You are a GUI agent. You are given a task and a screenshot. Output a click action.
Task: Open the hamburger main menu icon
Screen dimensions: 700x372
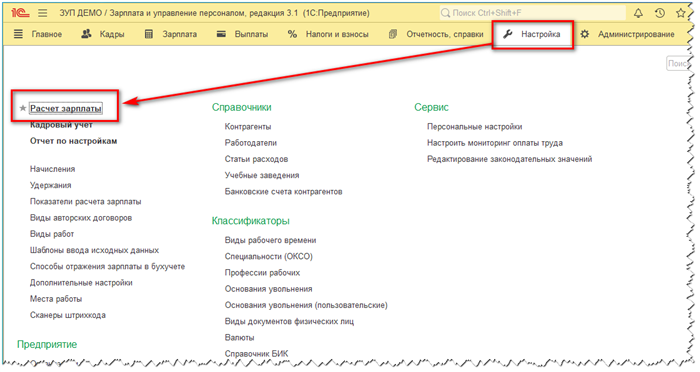[x=42, y=13]
